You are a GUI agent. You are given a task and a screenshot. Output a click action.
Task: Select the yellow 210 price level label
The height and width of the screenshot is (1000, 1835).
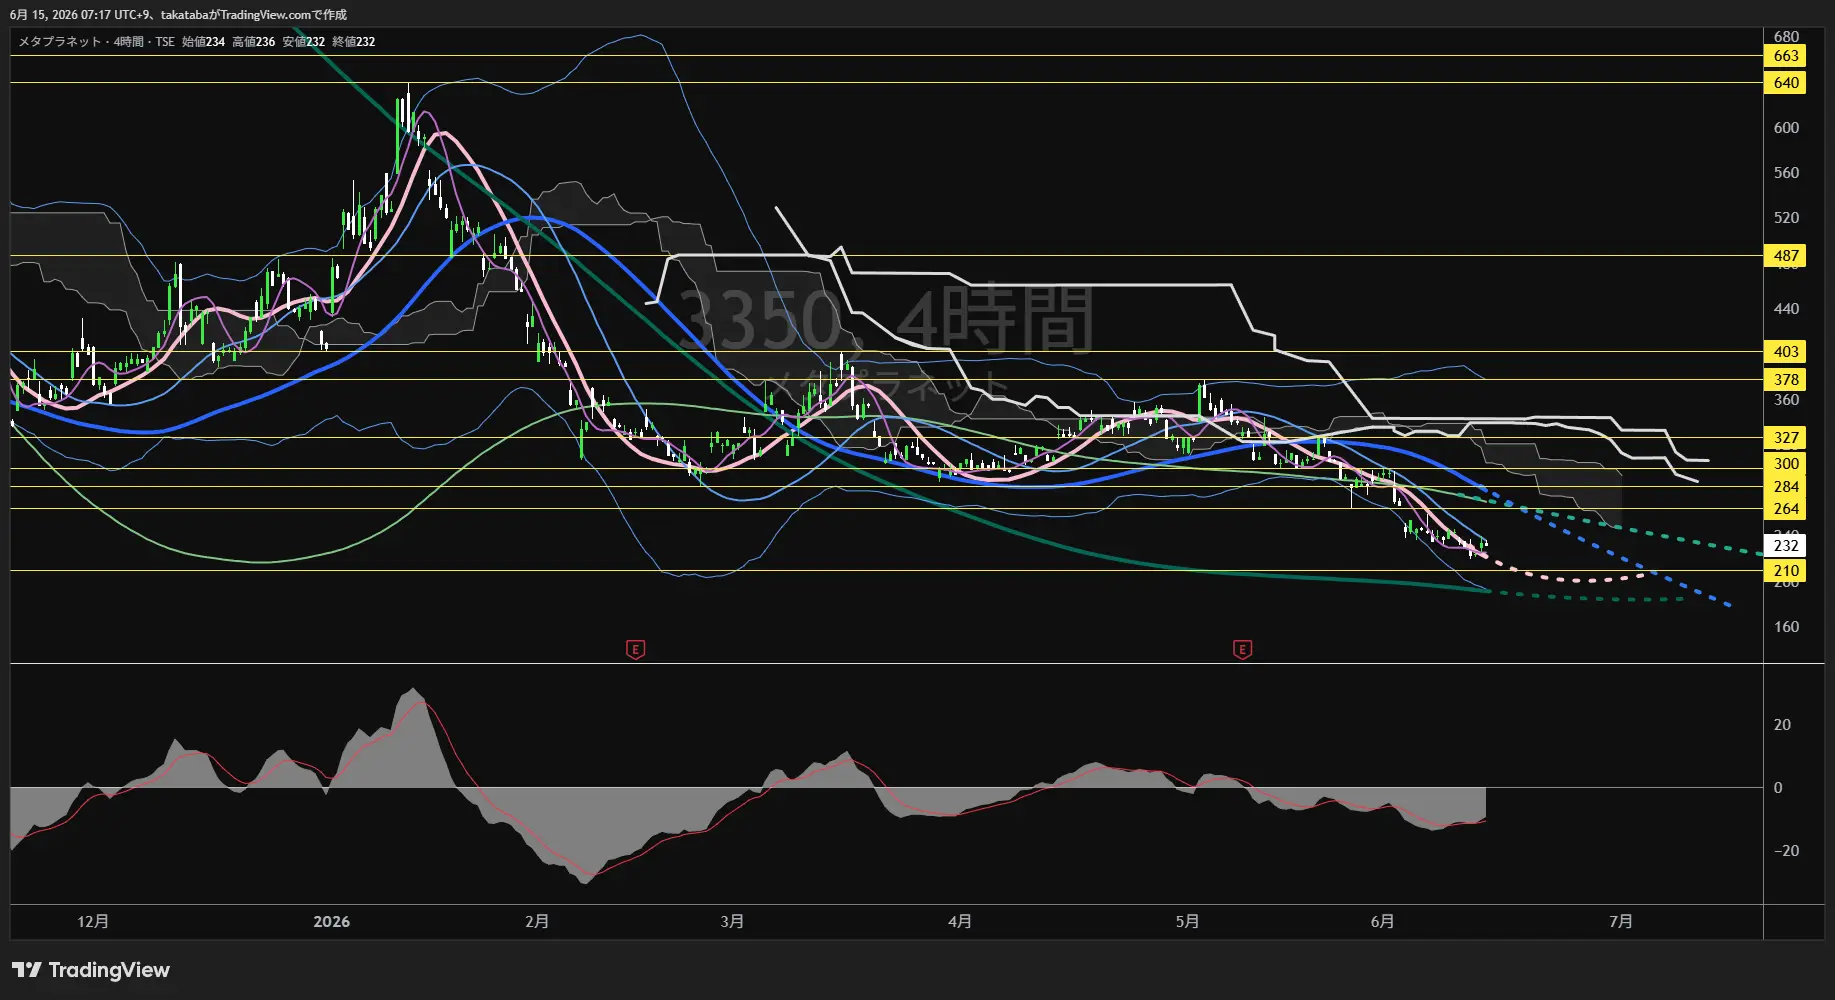pos(1786,572)
